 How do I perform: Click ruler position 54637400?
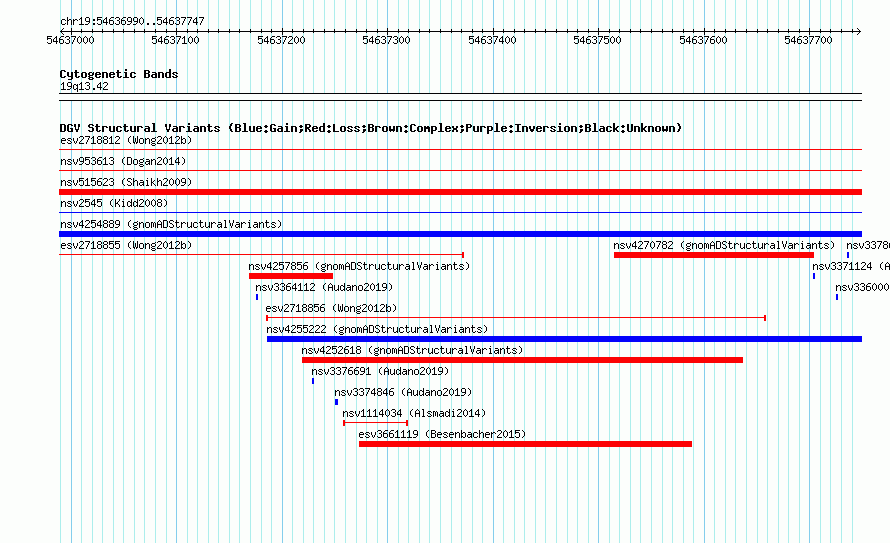pos(492,40)
